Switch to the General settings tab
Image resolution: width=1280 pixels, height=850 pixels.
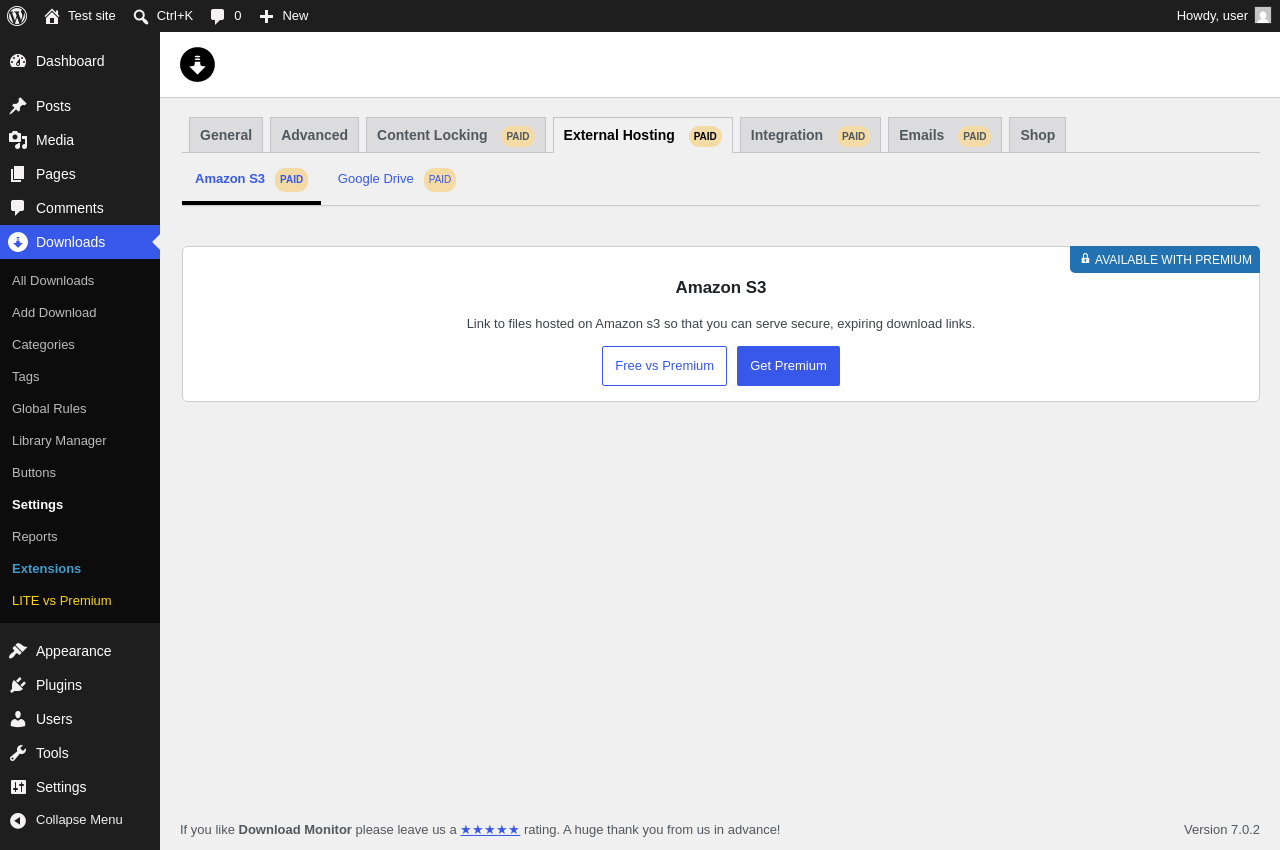(x=226, y=135)
